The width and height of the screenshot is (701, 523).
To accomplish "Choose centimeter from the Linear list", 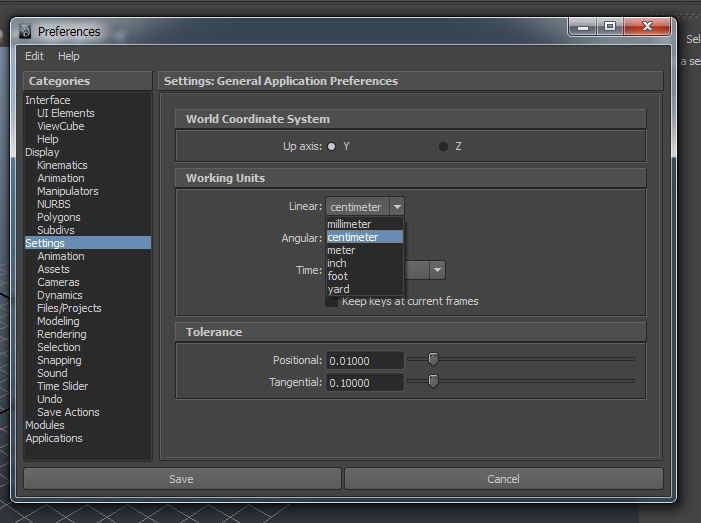I will pos(364,237).
